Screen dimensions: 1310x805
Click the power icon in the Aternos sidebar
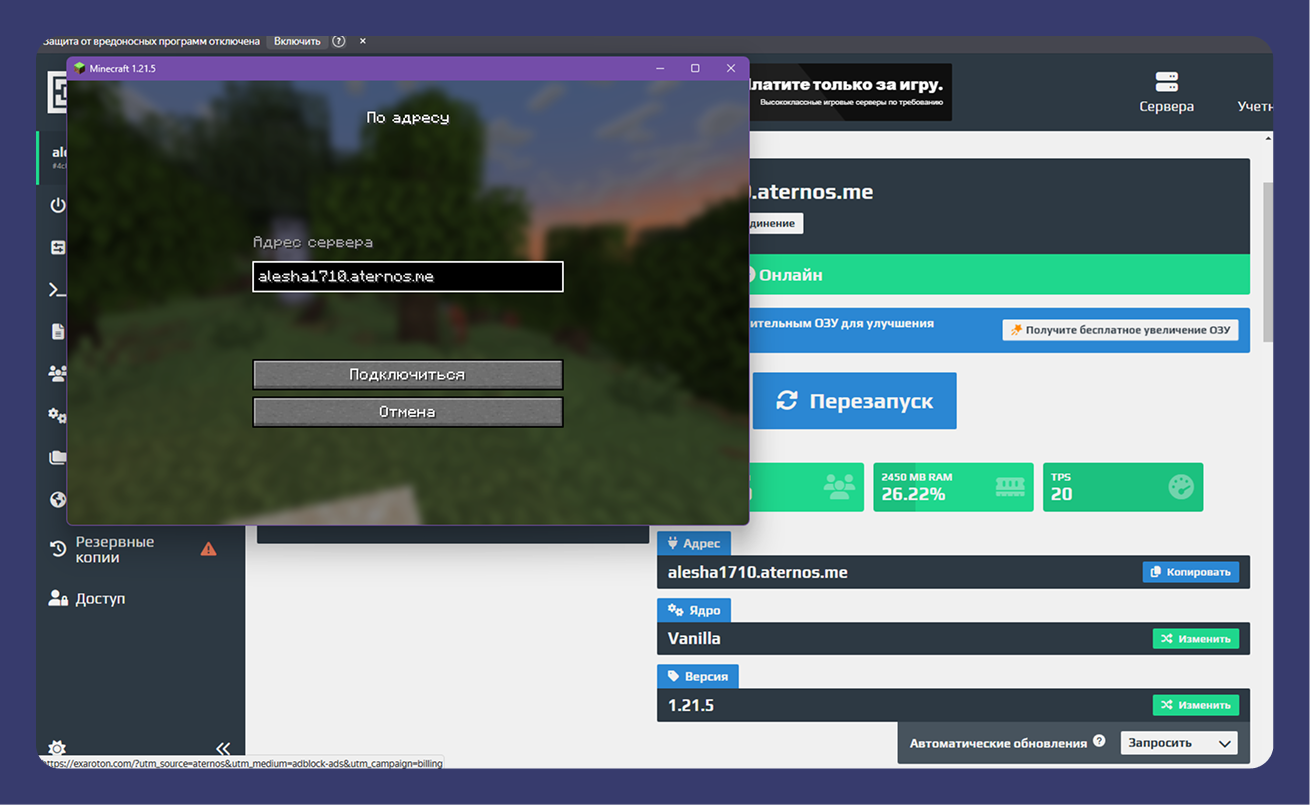click(x=57, y=205)
